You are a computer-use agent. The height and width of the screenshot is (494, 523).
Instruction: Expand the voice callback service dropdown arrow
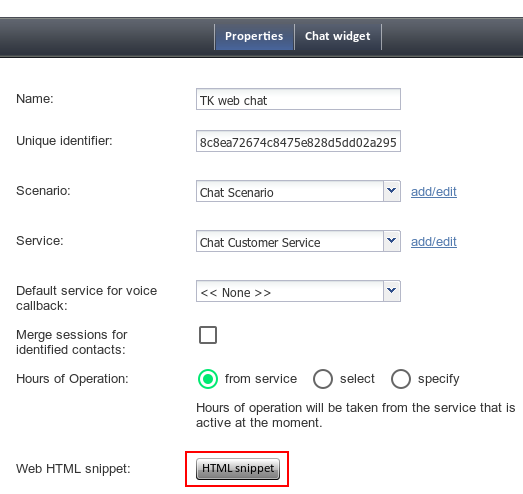392,291
